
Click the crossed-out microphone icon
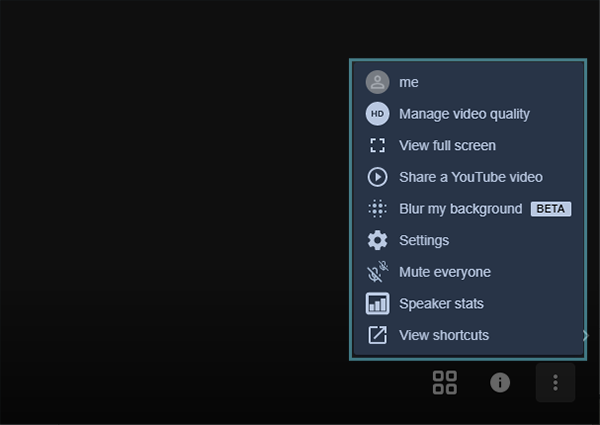click(377, 272)
